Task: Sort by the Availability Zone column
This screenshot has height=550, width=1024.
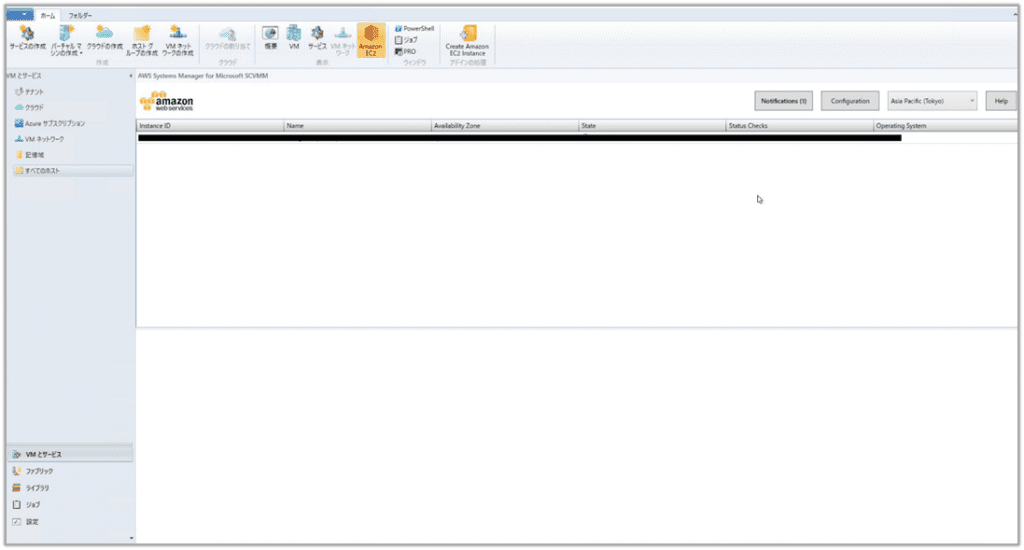Action: coord(505,125)
